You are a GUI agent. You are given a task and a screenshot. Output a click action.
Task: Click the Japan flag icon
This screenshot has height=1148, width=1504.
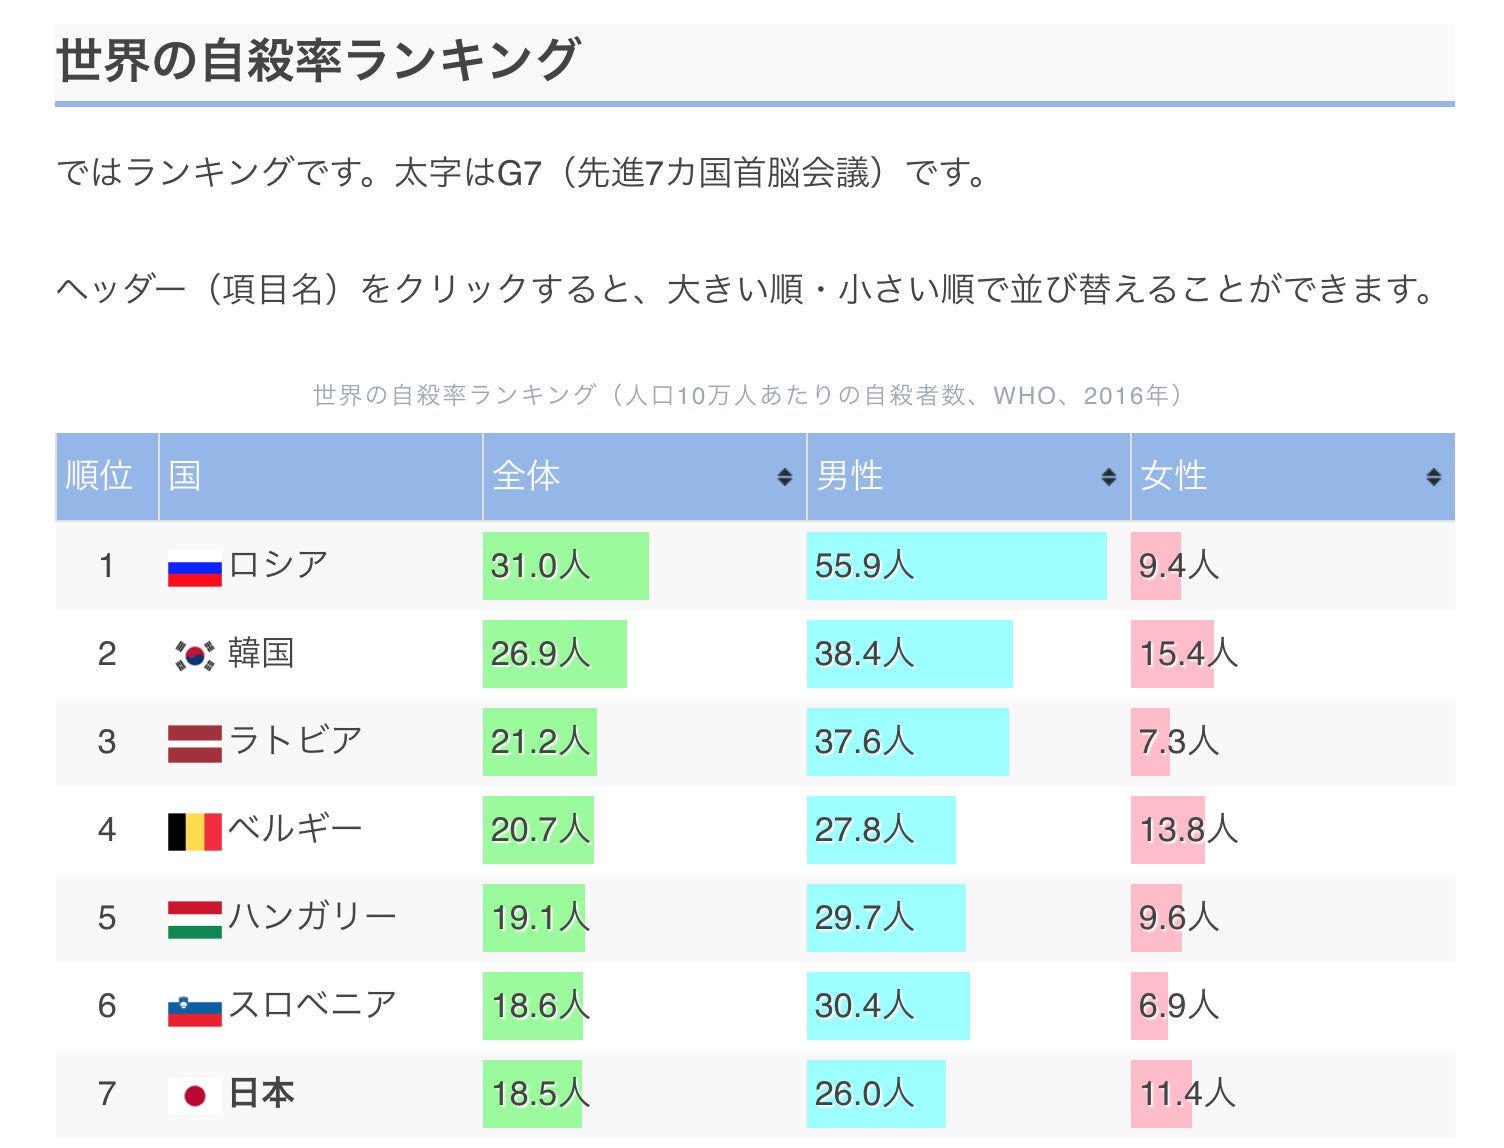tap(194, 1096)
